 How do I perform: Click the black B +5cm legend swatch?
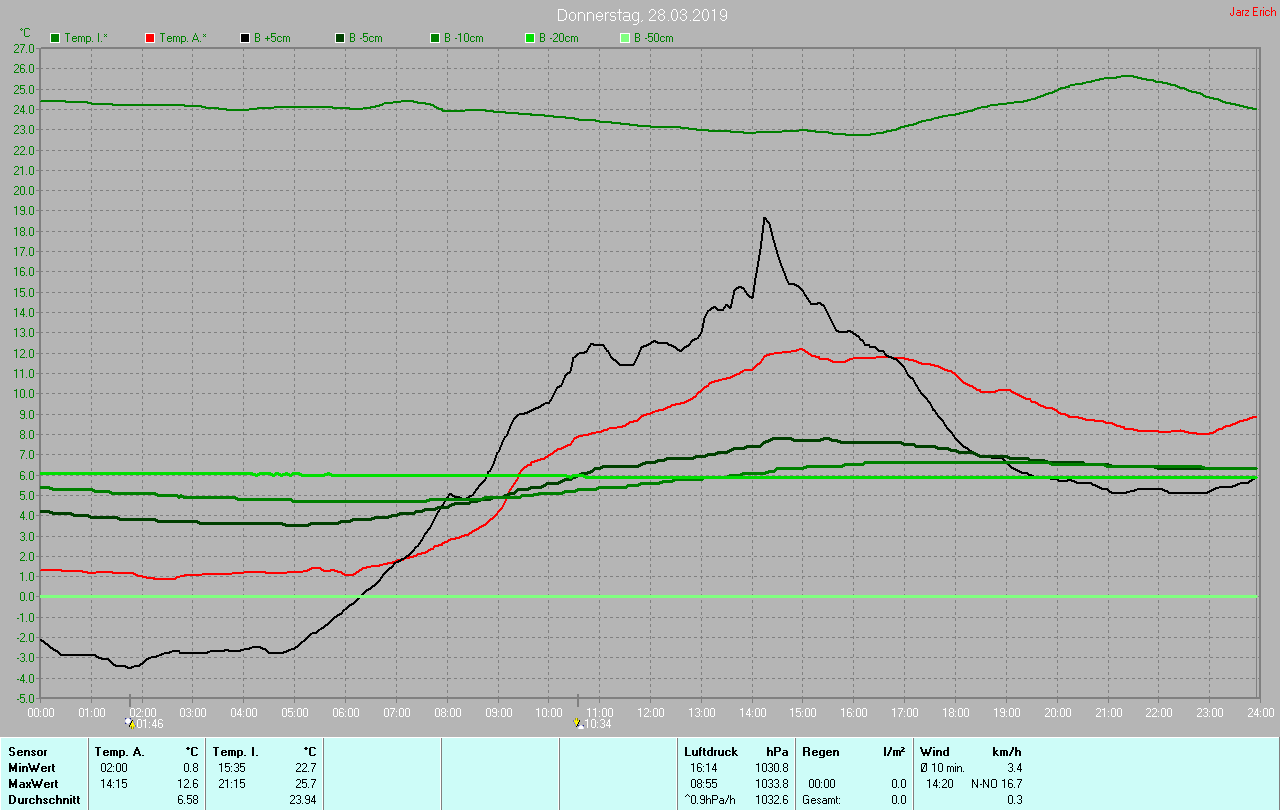click(245, 38)
